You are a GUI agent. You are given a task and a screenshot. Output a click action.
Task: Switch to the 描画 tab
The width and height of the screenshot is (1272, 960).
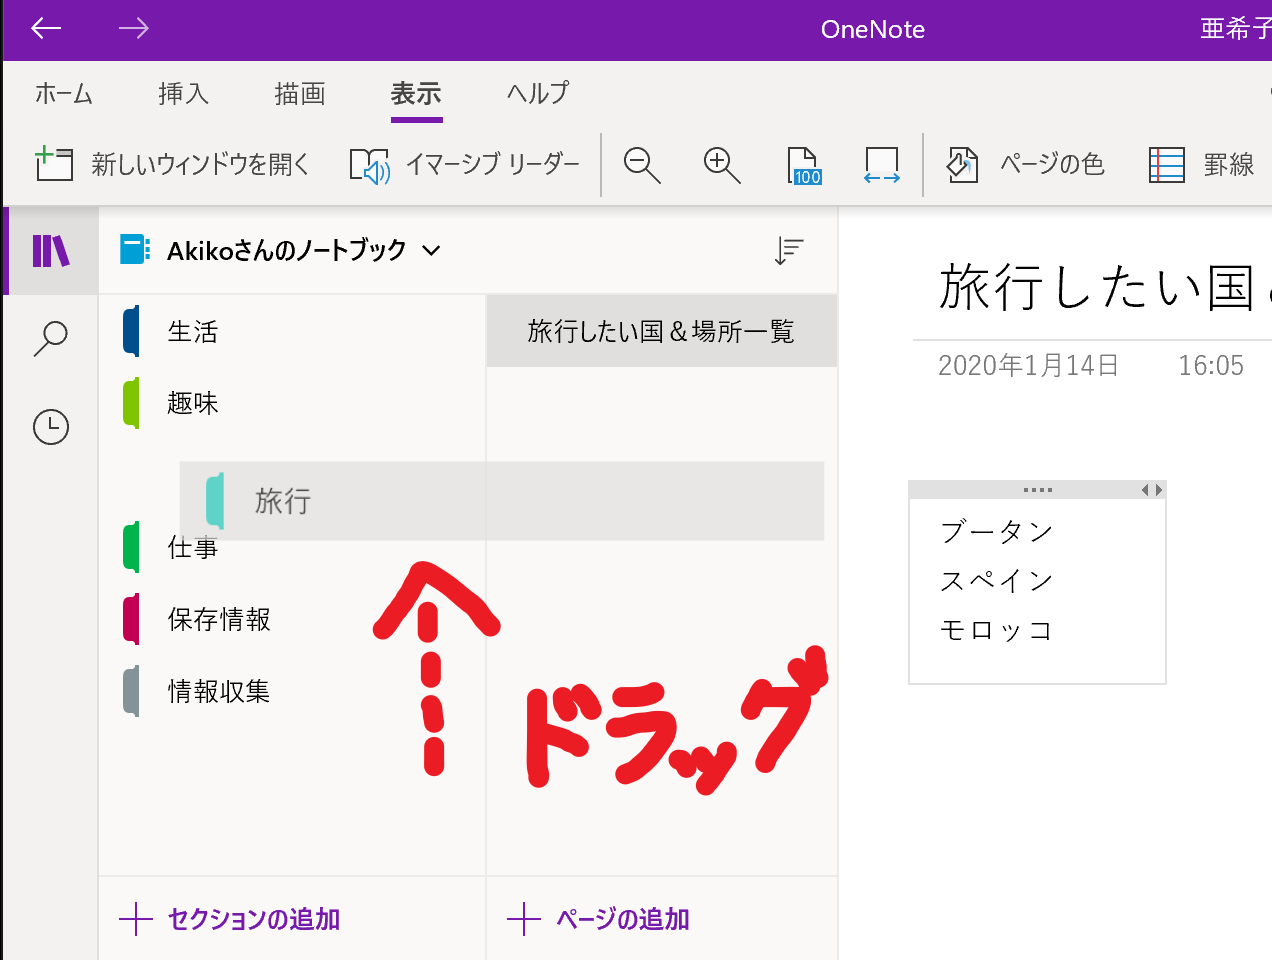click(300, 94)
